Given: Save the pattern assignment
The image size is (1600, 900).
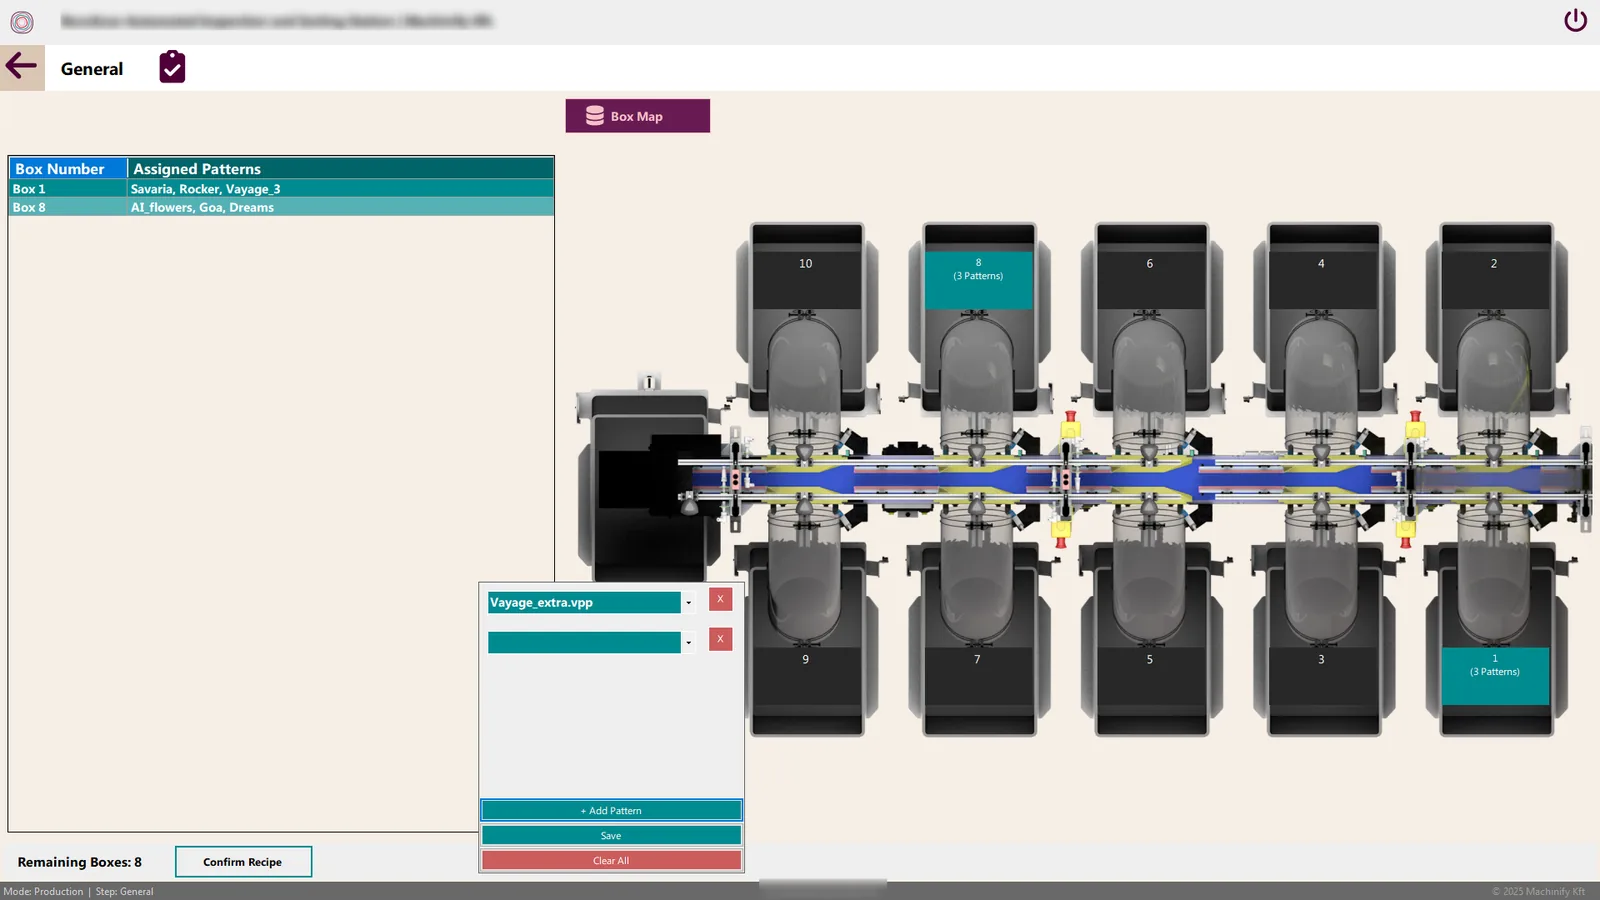Looking at the screenshot, I should click(611, 835).
